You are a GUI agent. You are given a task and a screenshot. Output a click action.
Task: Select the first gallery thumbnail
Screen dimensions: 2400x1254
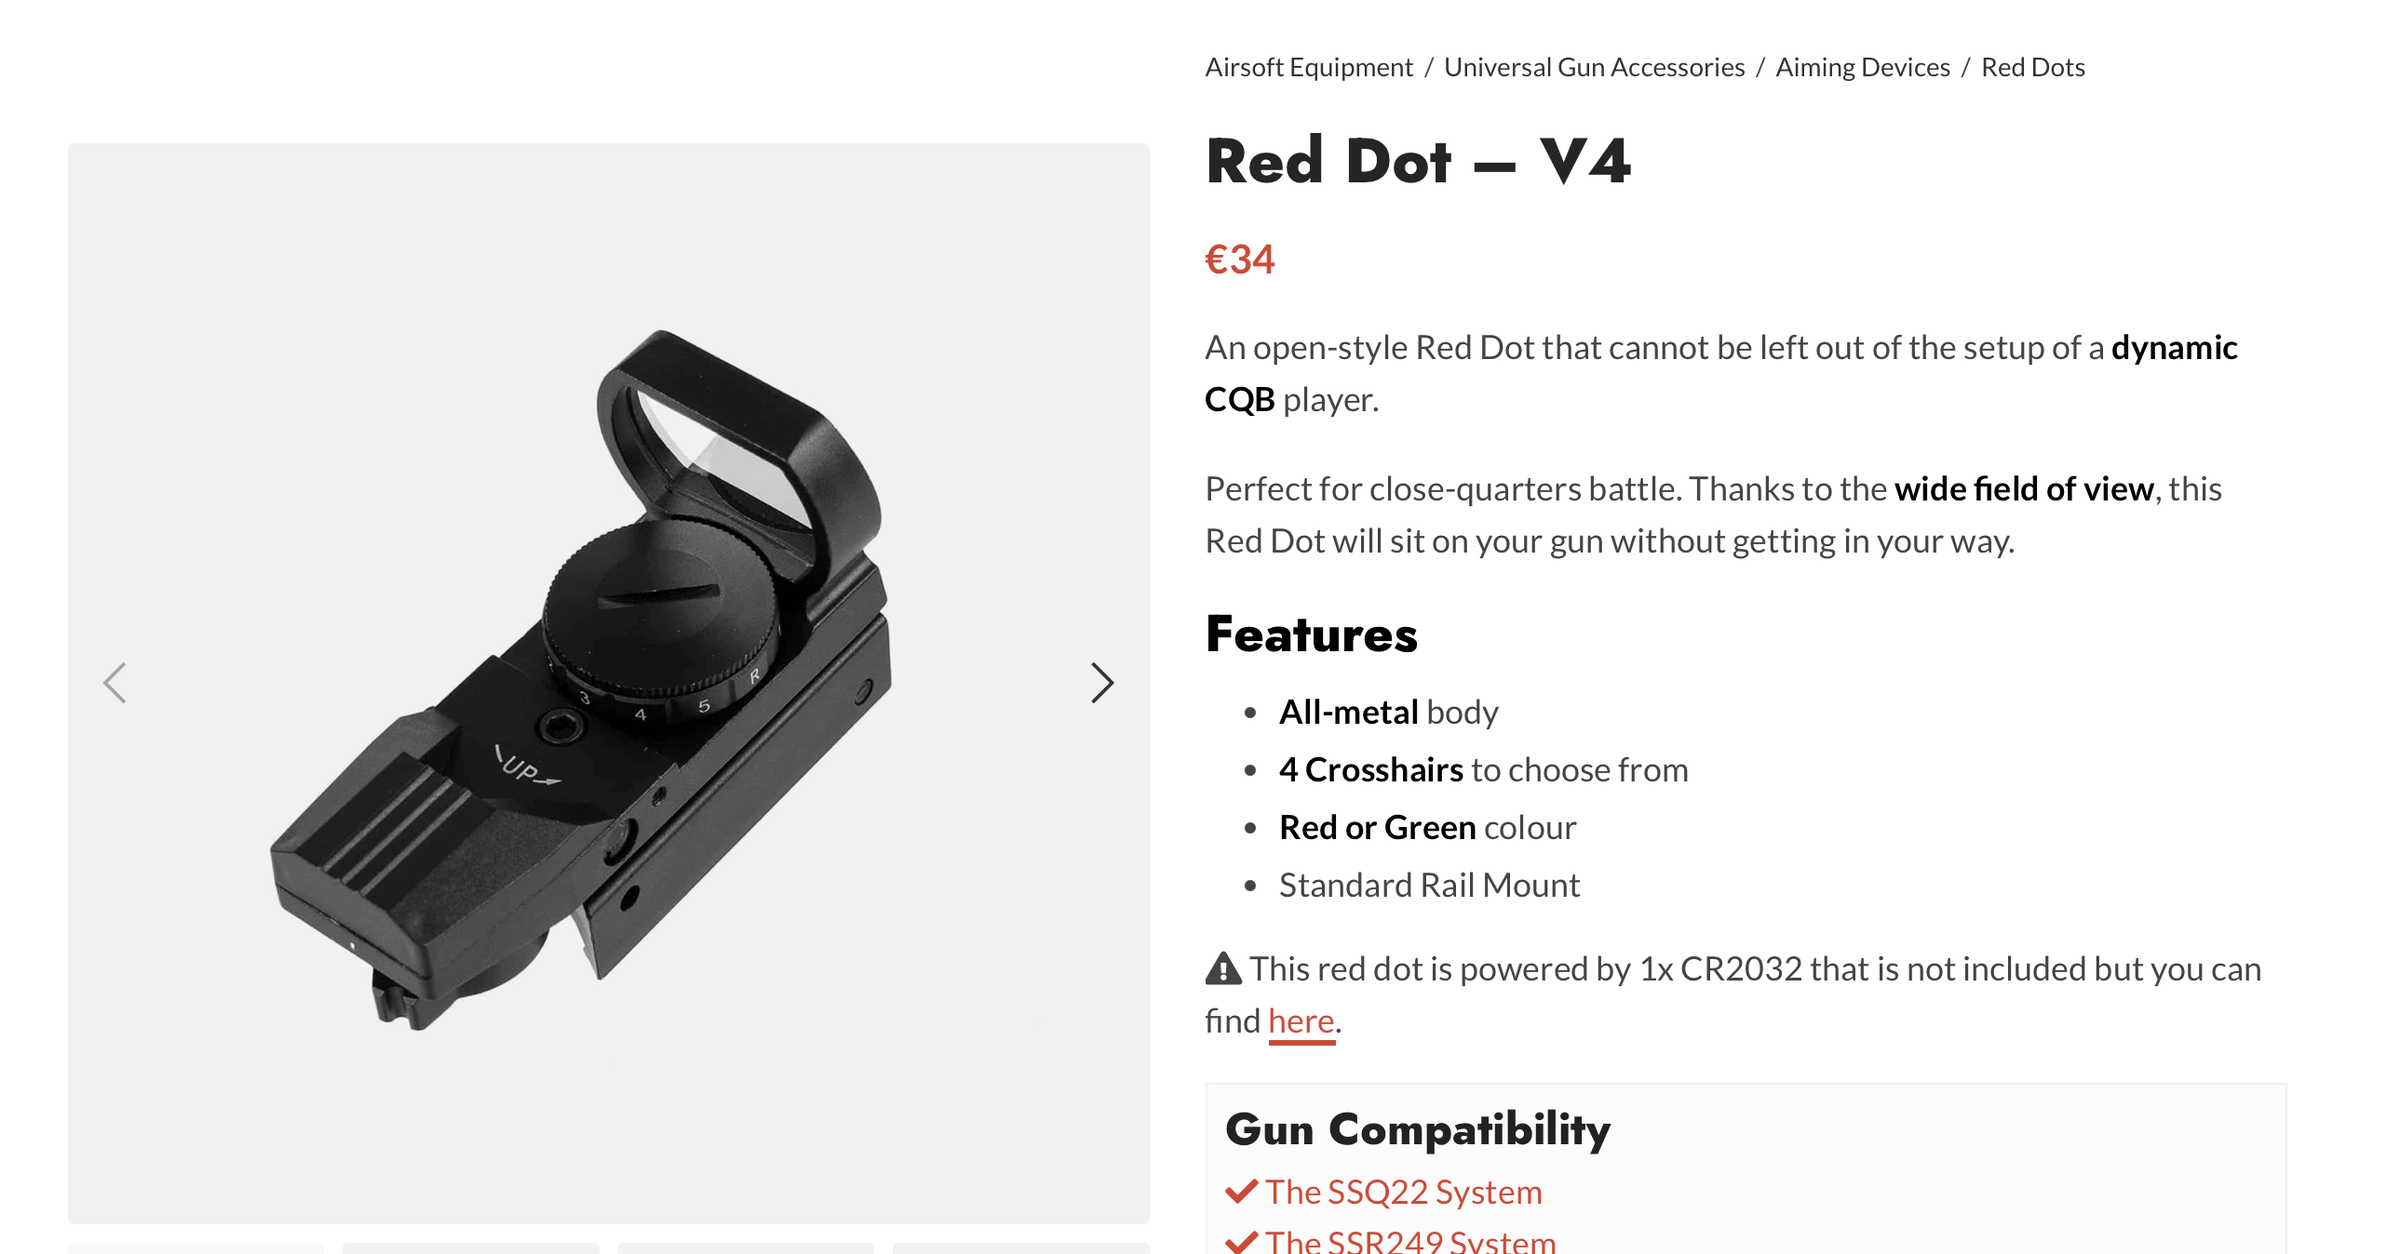point(196,1249)
